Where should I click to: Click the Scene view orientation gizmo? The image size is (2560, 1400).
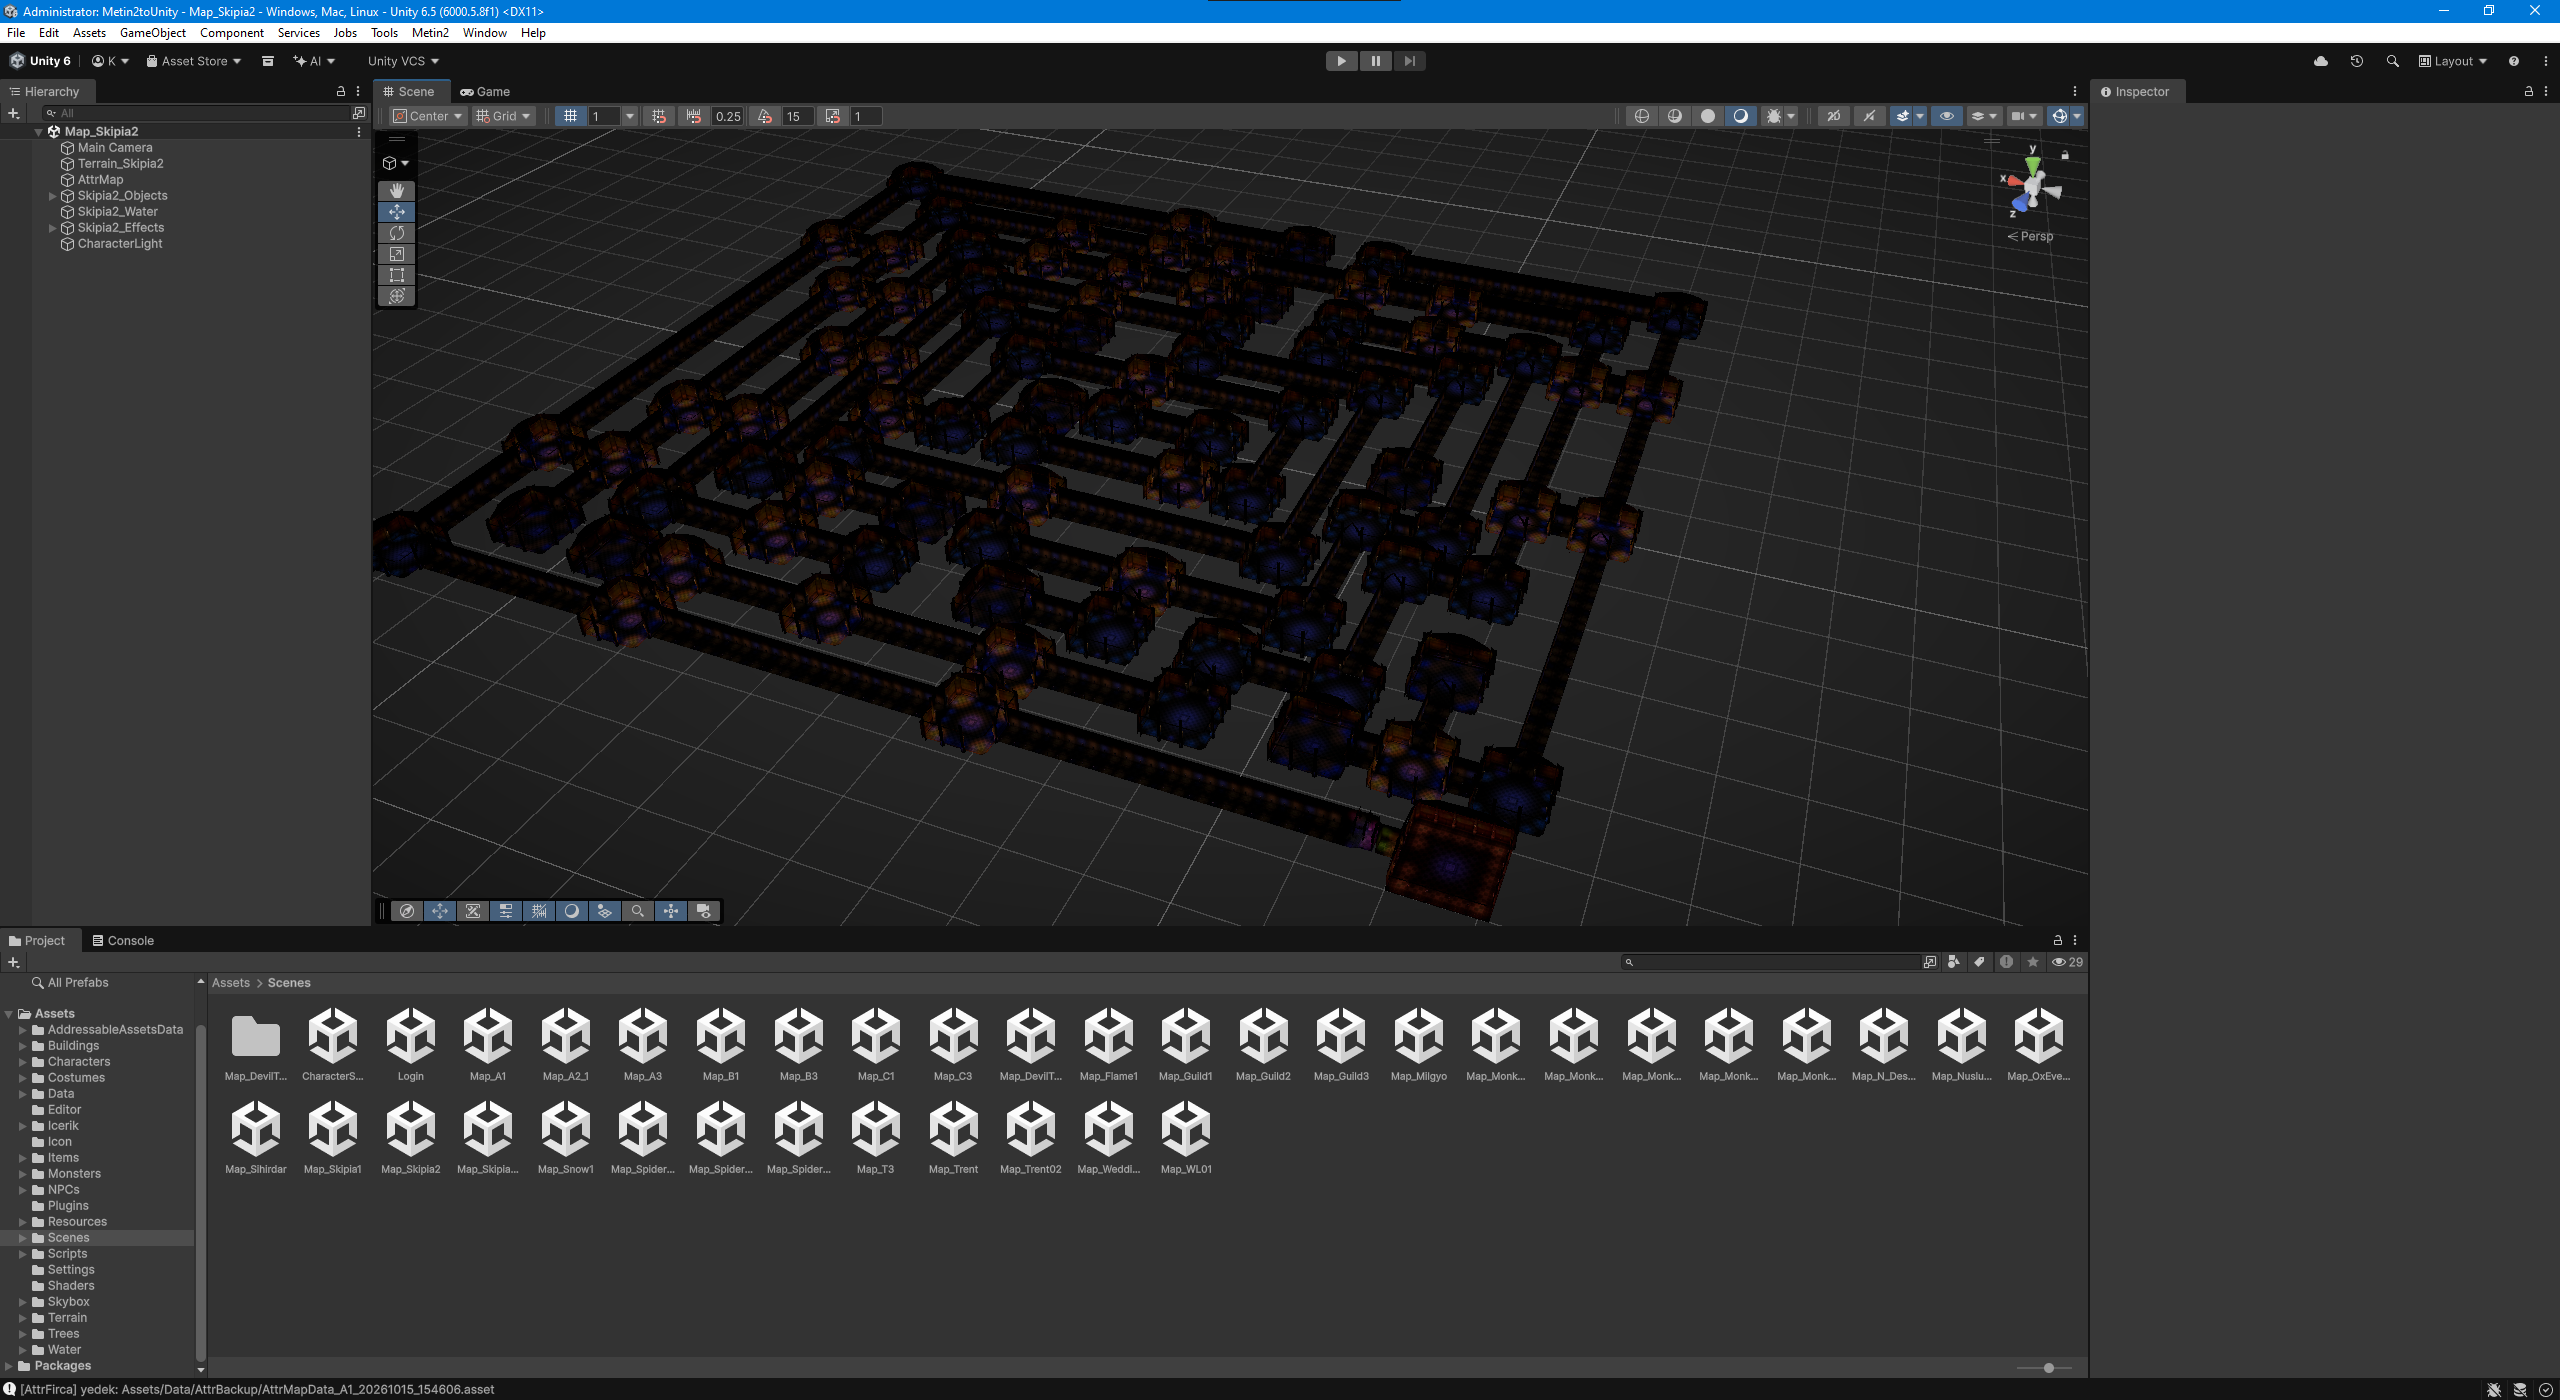(2033, 187)
